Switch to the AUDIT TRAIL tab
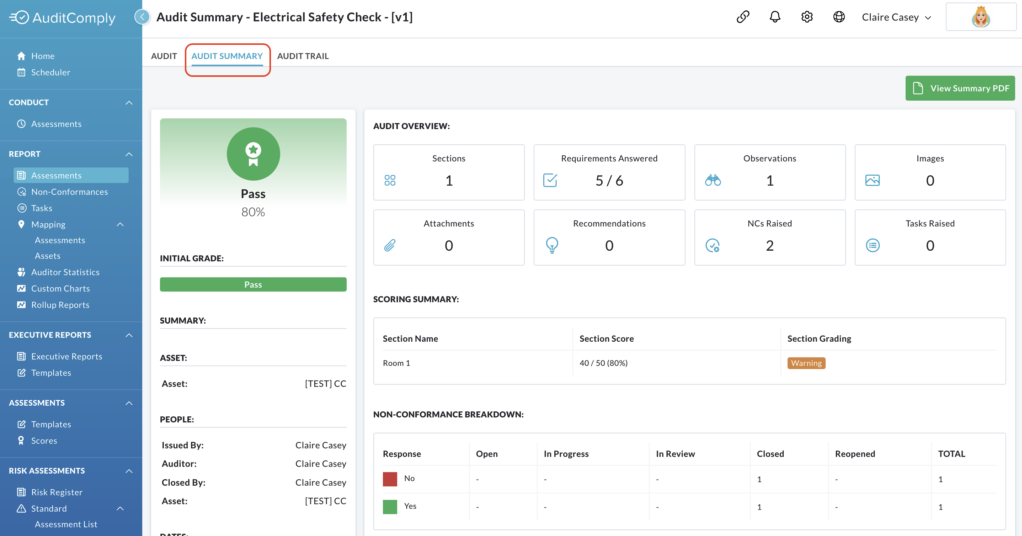Screen dimensions: 1022x536 302,56
